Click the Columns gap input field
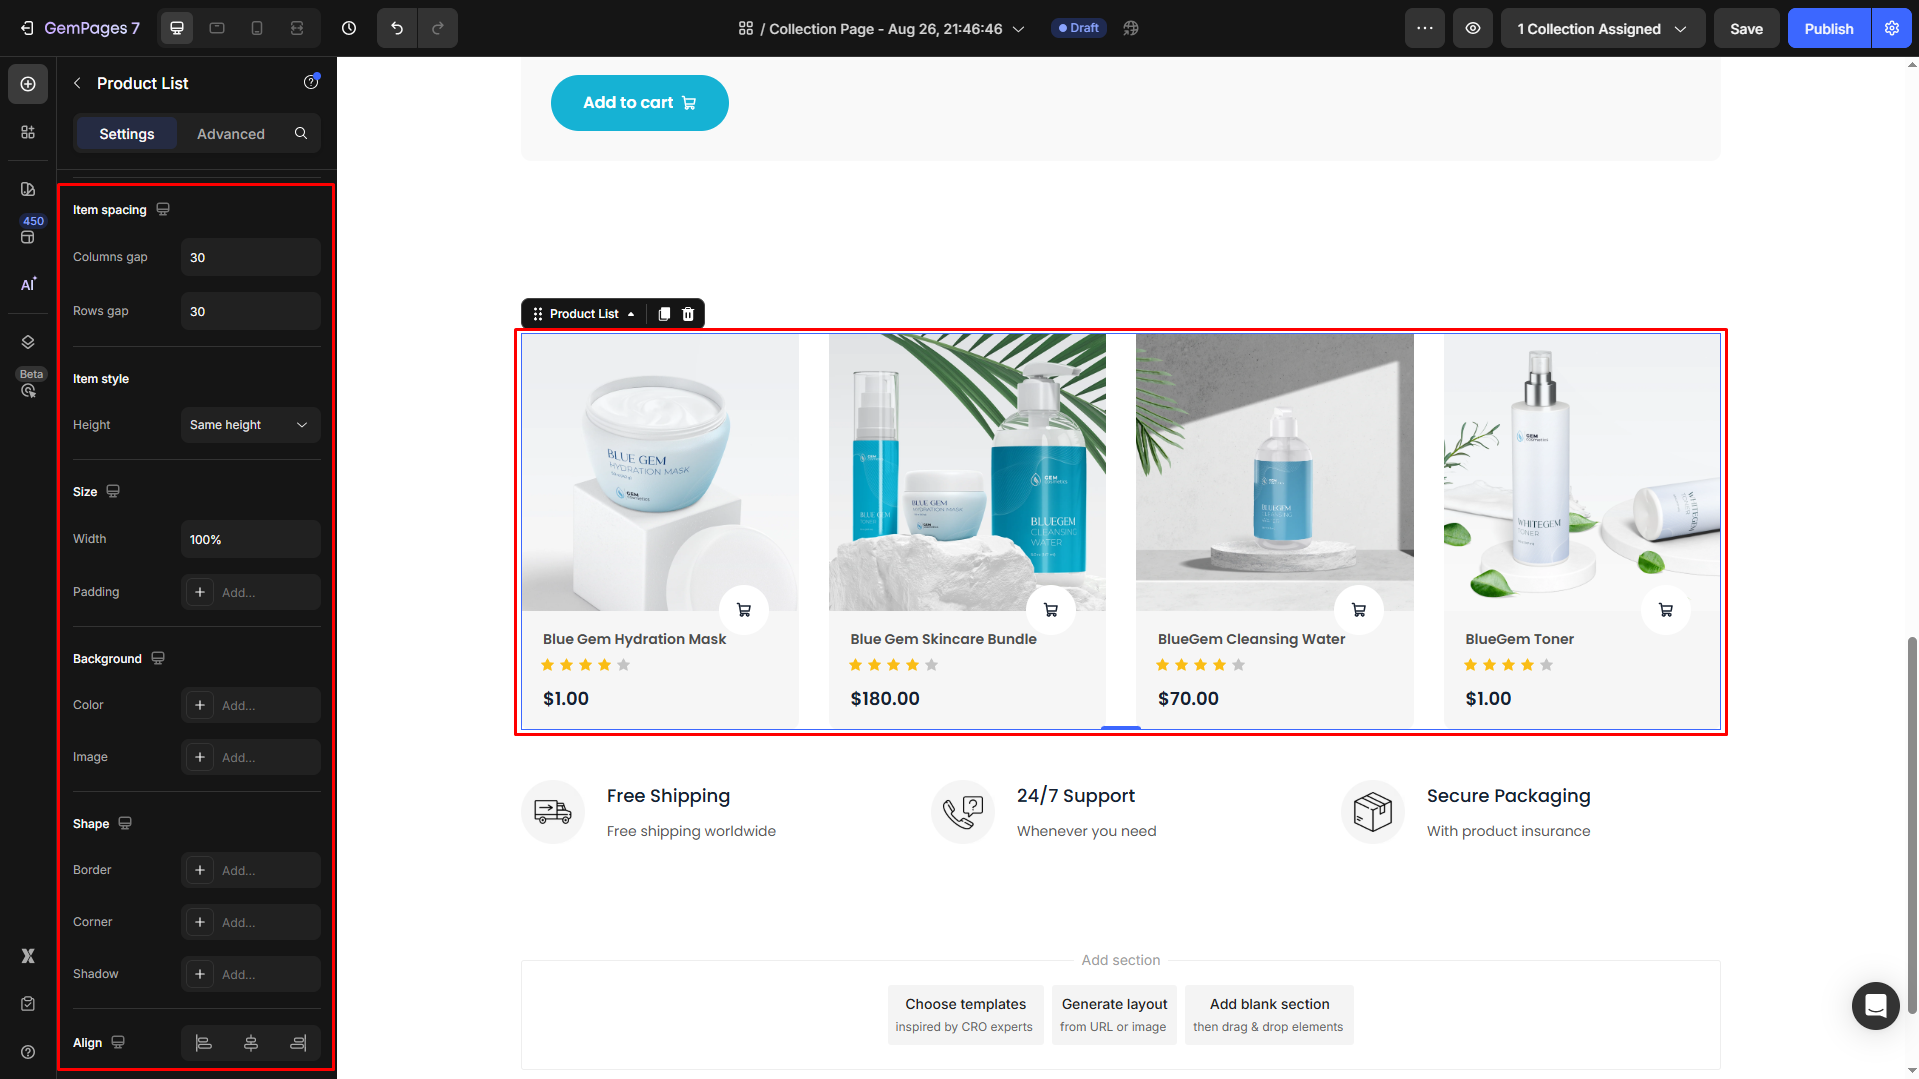1919x1079 pixels. [250, 257]
